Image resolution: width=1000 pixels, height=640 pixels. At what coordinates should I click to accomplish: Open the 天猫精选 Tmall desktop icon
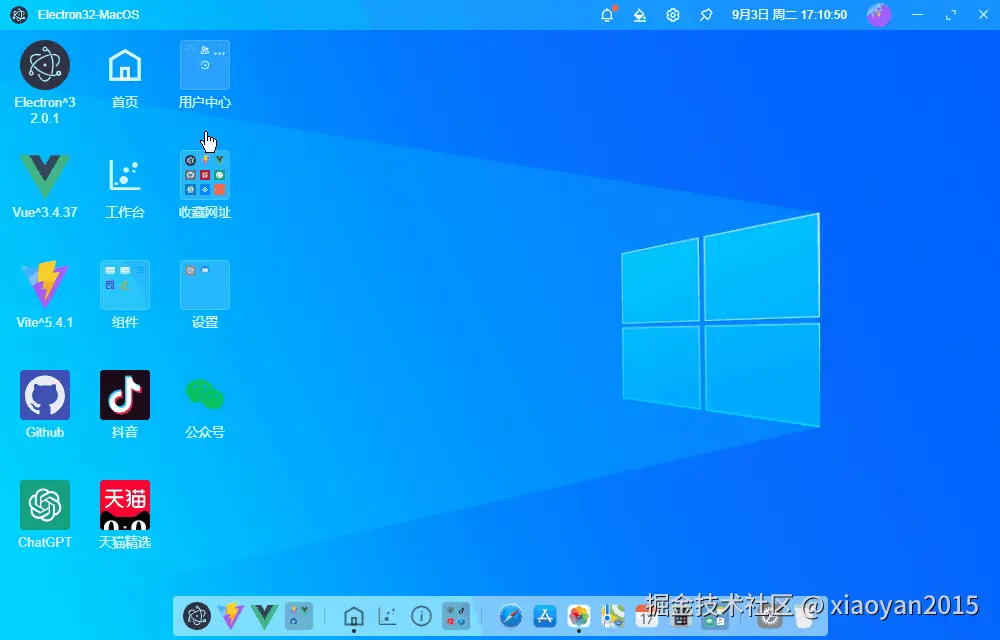click(x=125, y=505)
